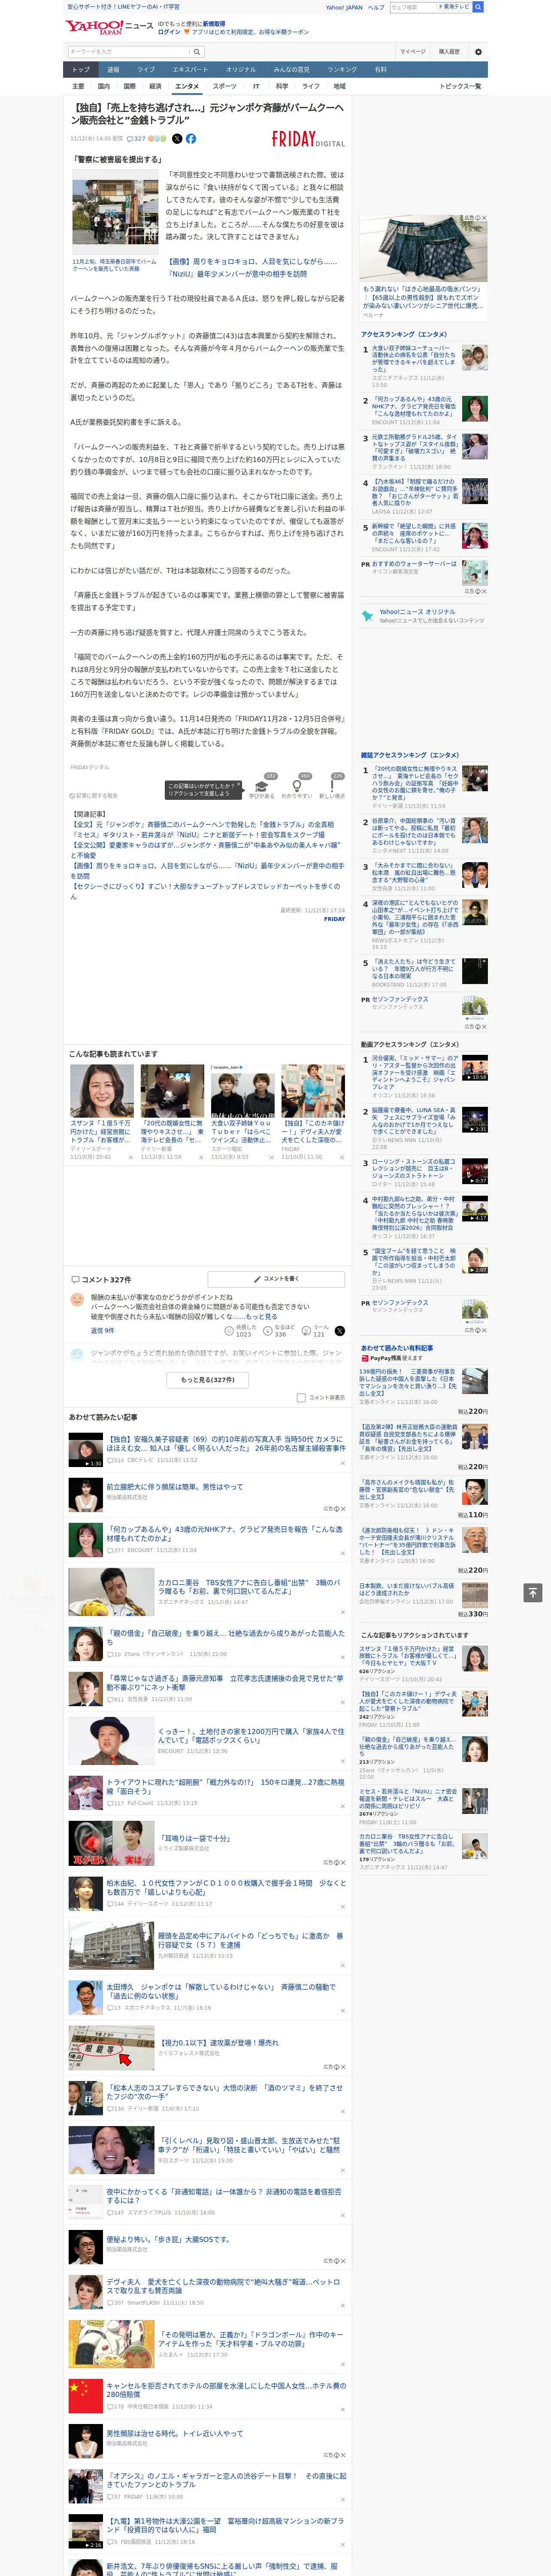Viewport: 551px width, 2576px height.
Task: Open マイページ link
Action: [412, 52]
